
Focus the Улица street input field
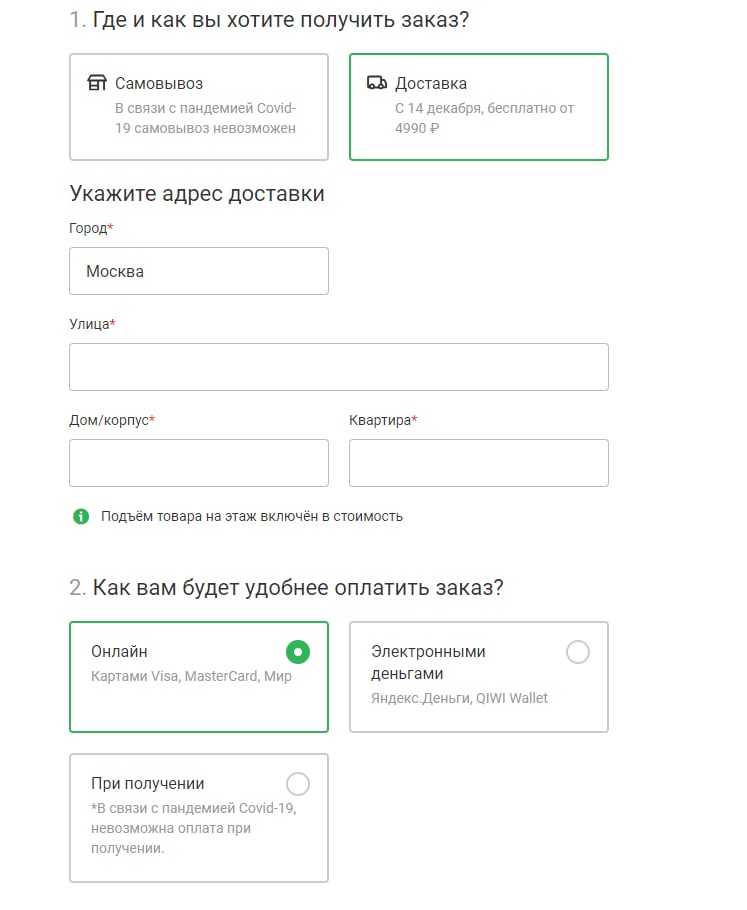coord(338,367)
